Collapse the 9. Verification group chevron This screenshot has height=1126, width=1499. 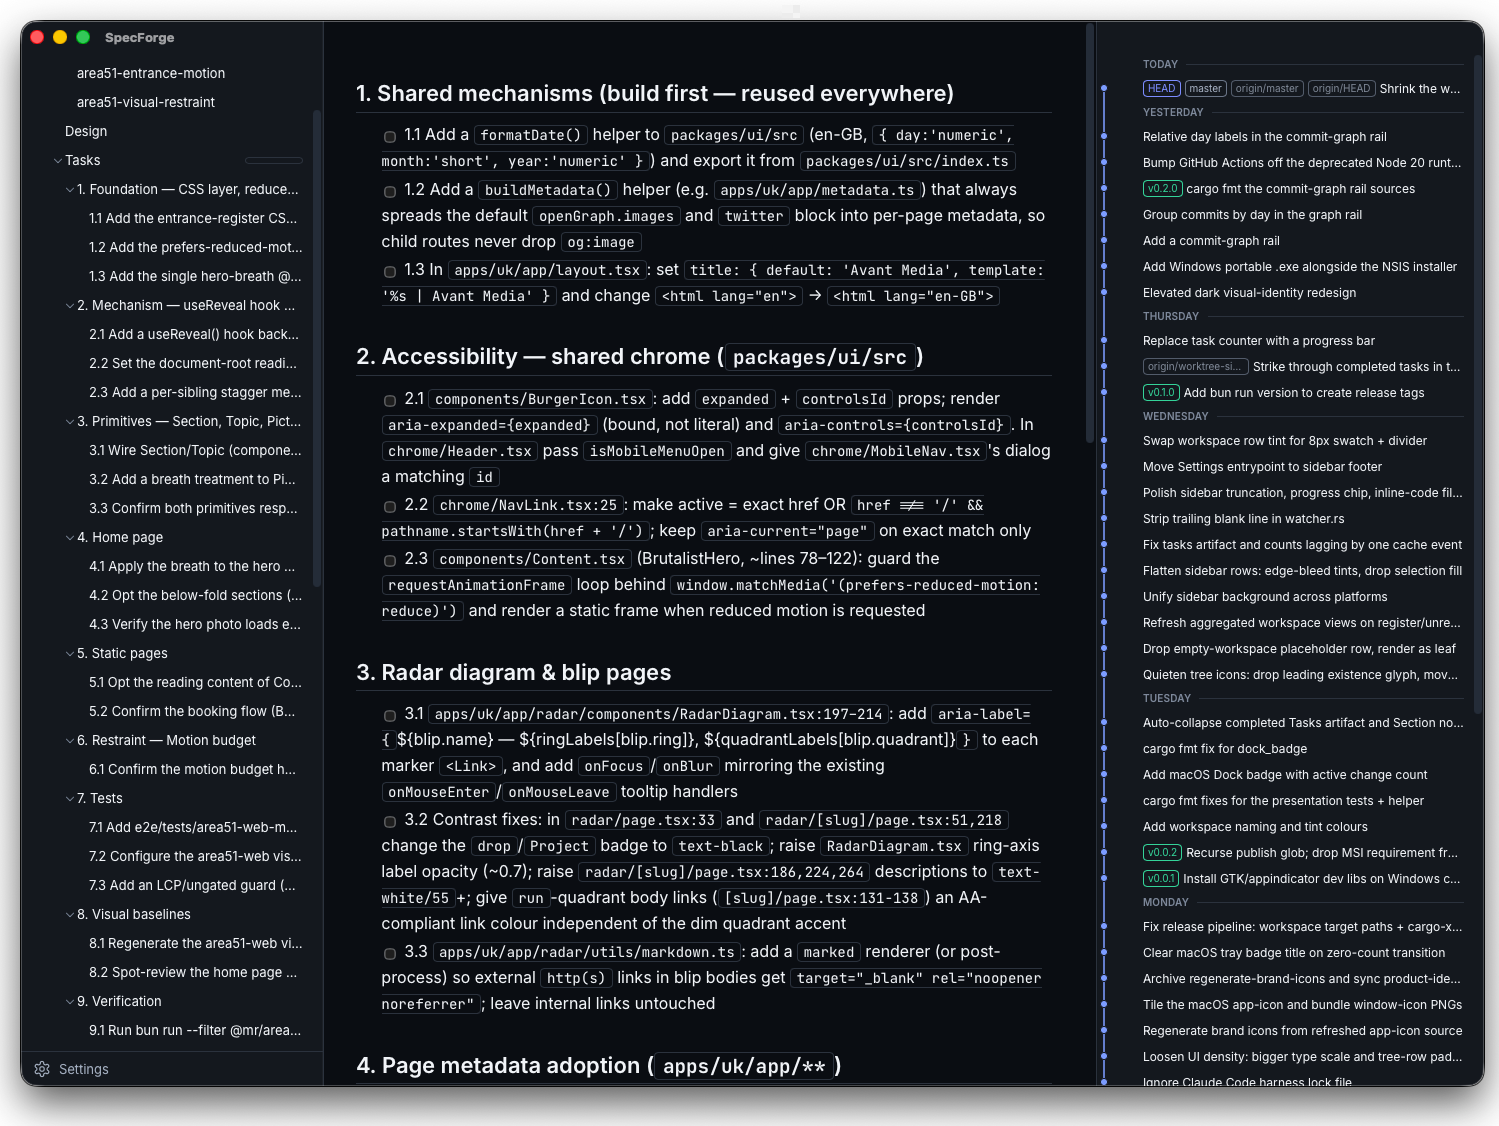[70, 1001]
